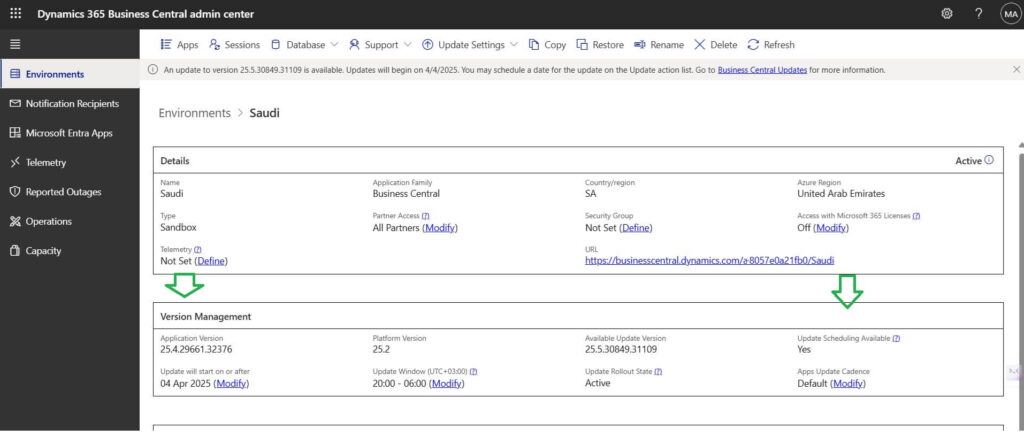Open Operations in the sidebar
The height and width of the screenshot is (436, 1024).
click(x=70, y=221)
